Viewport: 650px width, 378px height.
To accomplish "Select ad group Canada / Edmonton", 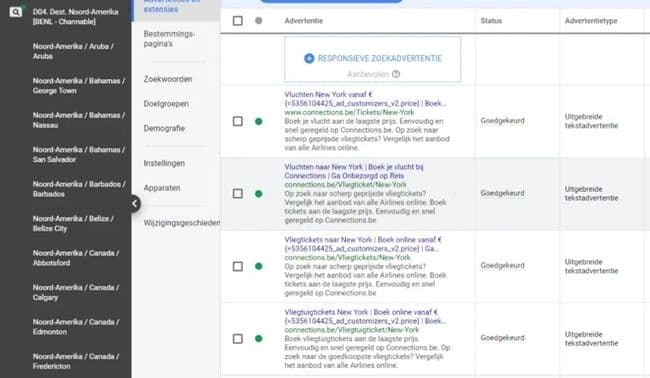I will [76, 326].
